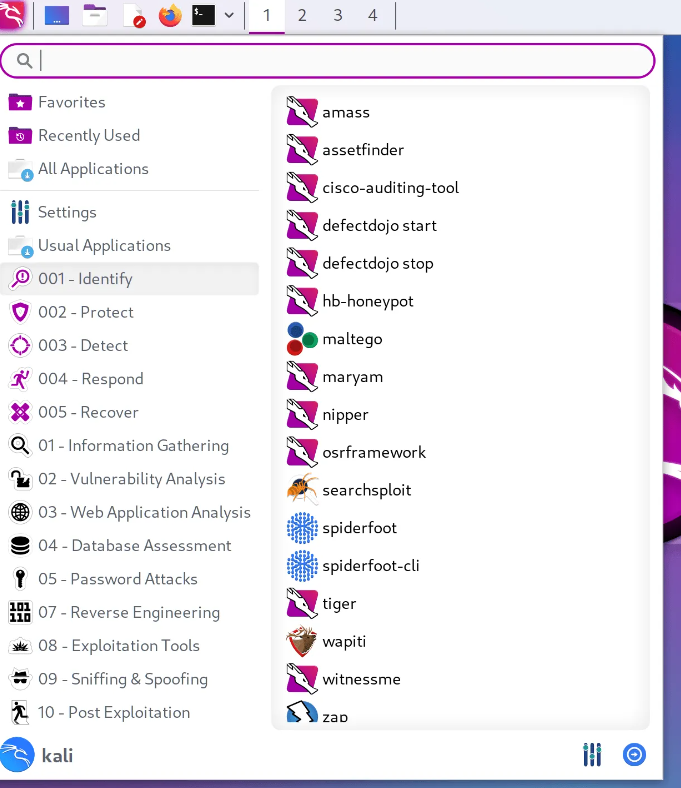681x788 pixels.
Task: Launch cisco-auditing-tool
Action: [460, 187]
